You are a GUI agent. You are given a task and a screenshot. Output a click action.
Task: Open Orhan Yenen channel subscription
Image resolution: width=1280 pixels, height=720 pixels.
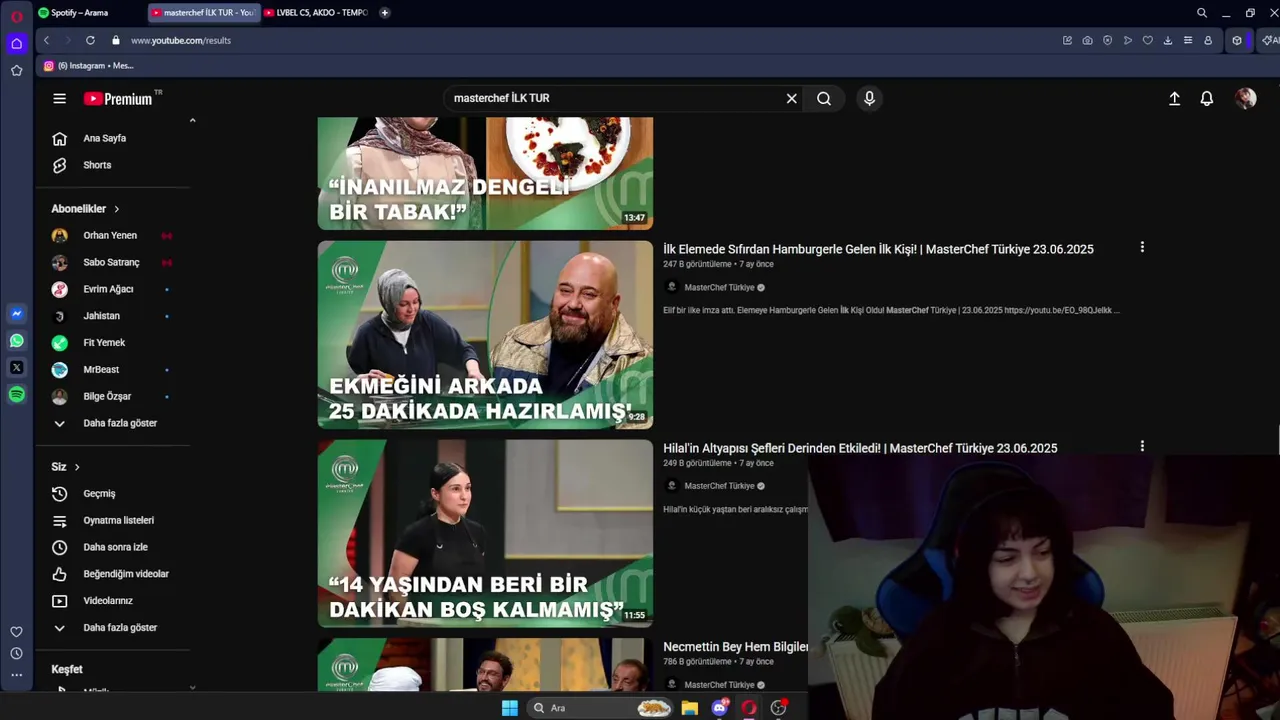coord(112,235)
